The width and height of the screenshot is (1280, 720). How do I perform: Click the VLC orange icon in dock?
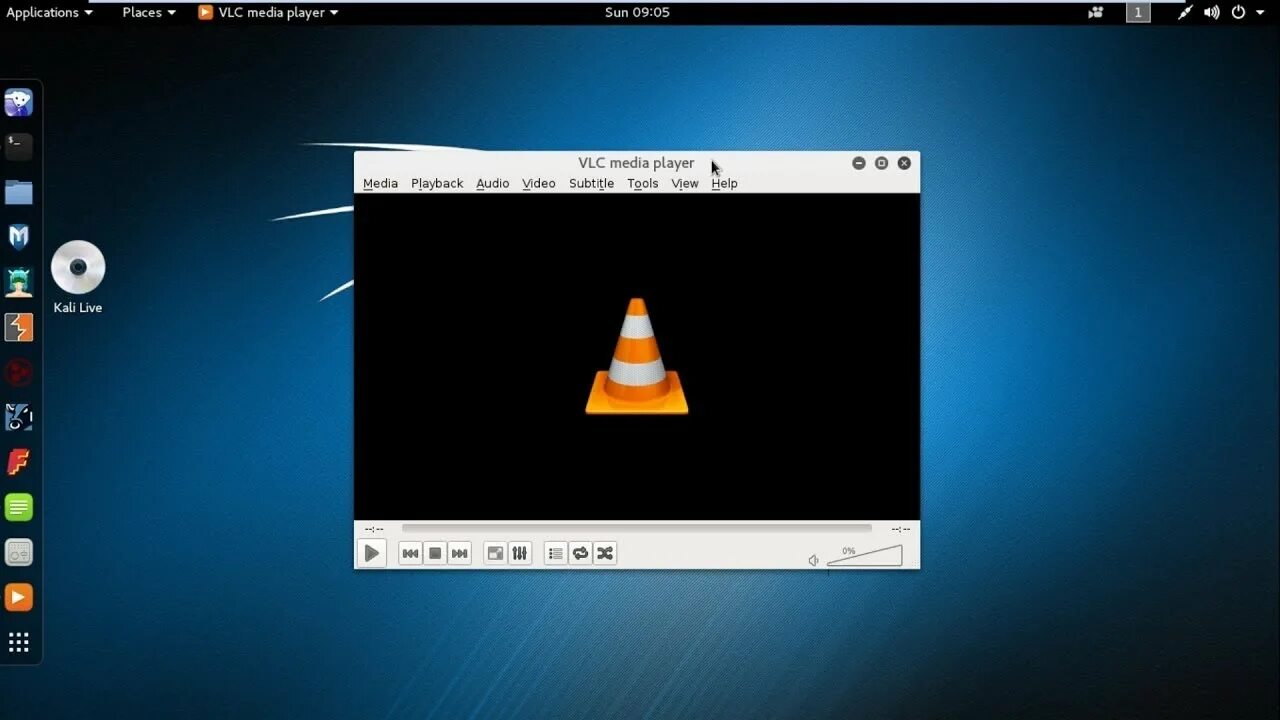pyautogui.click(x=19, y=597)
